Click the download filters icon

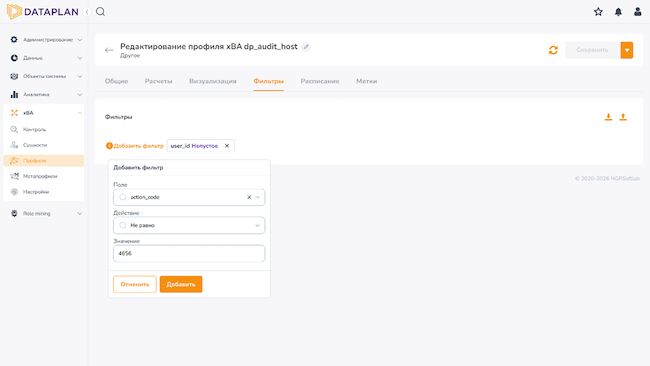click(608, 117)
